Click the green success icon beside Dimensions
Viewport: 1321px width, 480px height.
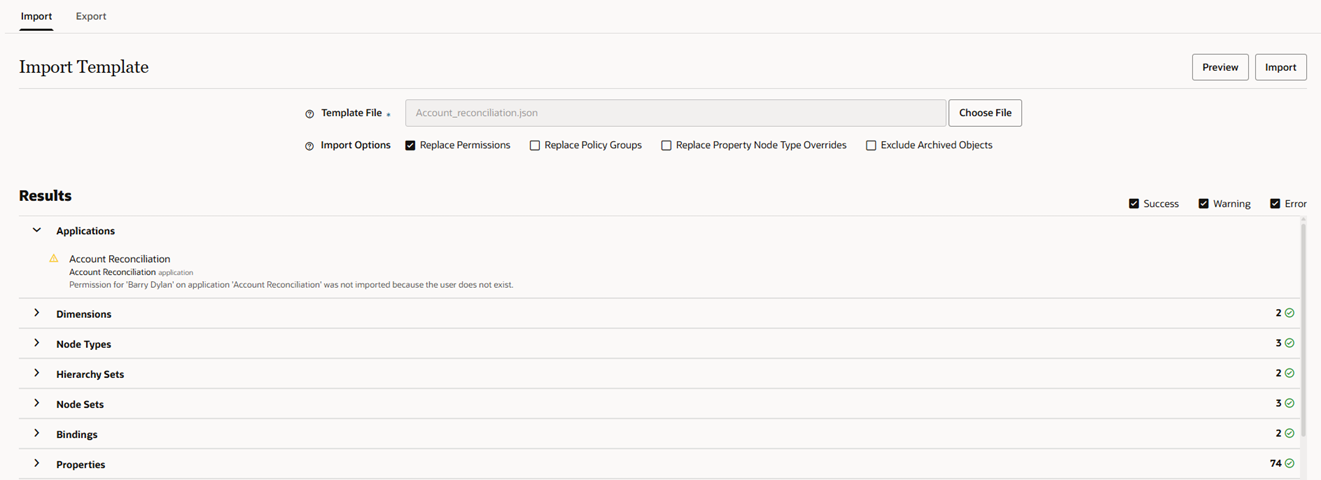pyautogui.click(x=1289, y=313)
